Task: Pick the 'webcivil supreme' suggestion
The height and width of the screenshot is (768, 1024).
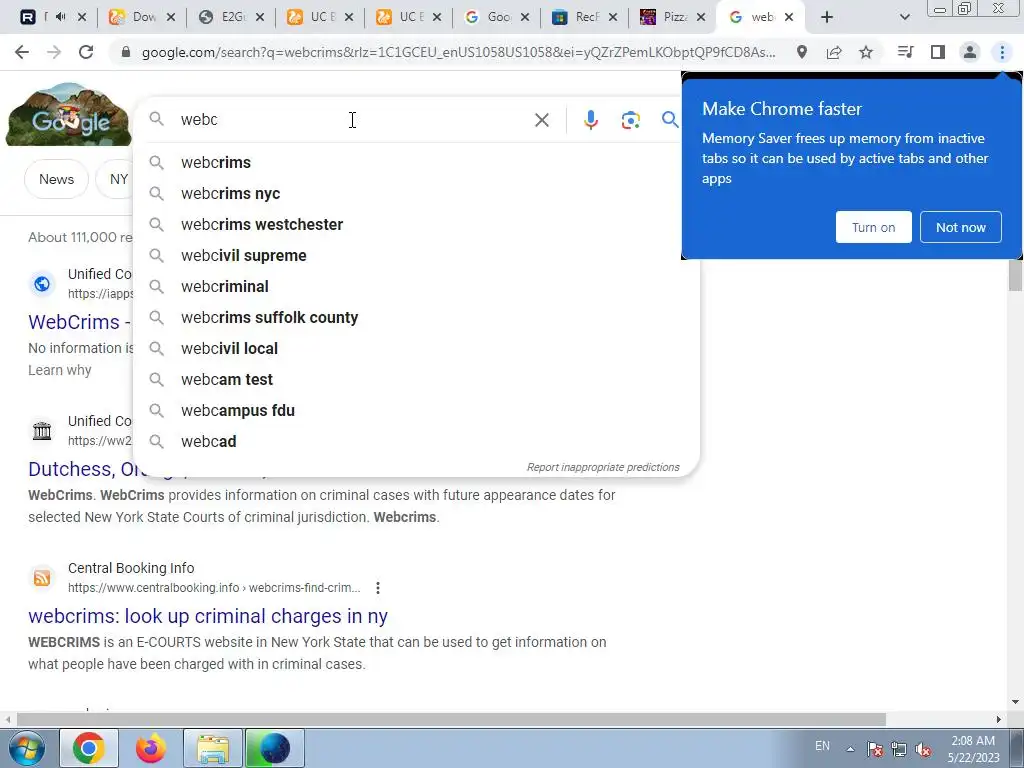Action: coord(416,255)
